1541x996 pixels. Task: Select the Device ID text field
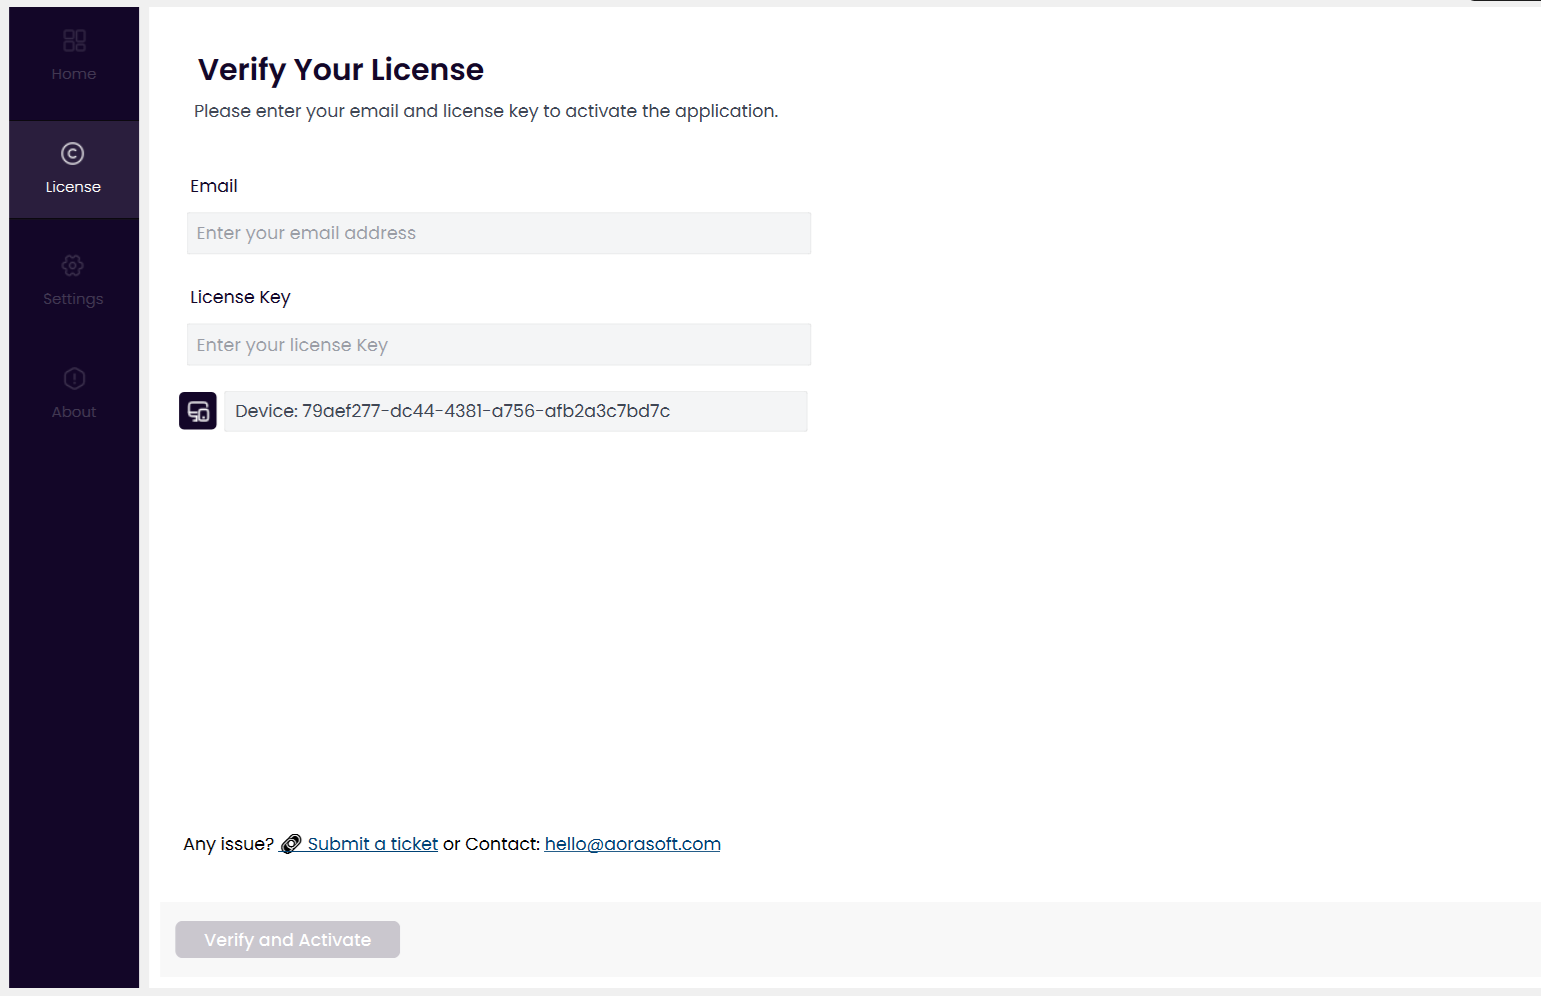coord(514,411)
